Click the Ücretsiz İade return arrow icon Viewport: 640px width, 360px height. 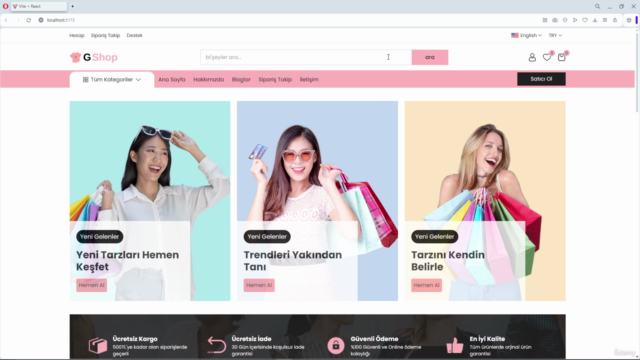216,345
